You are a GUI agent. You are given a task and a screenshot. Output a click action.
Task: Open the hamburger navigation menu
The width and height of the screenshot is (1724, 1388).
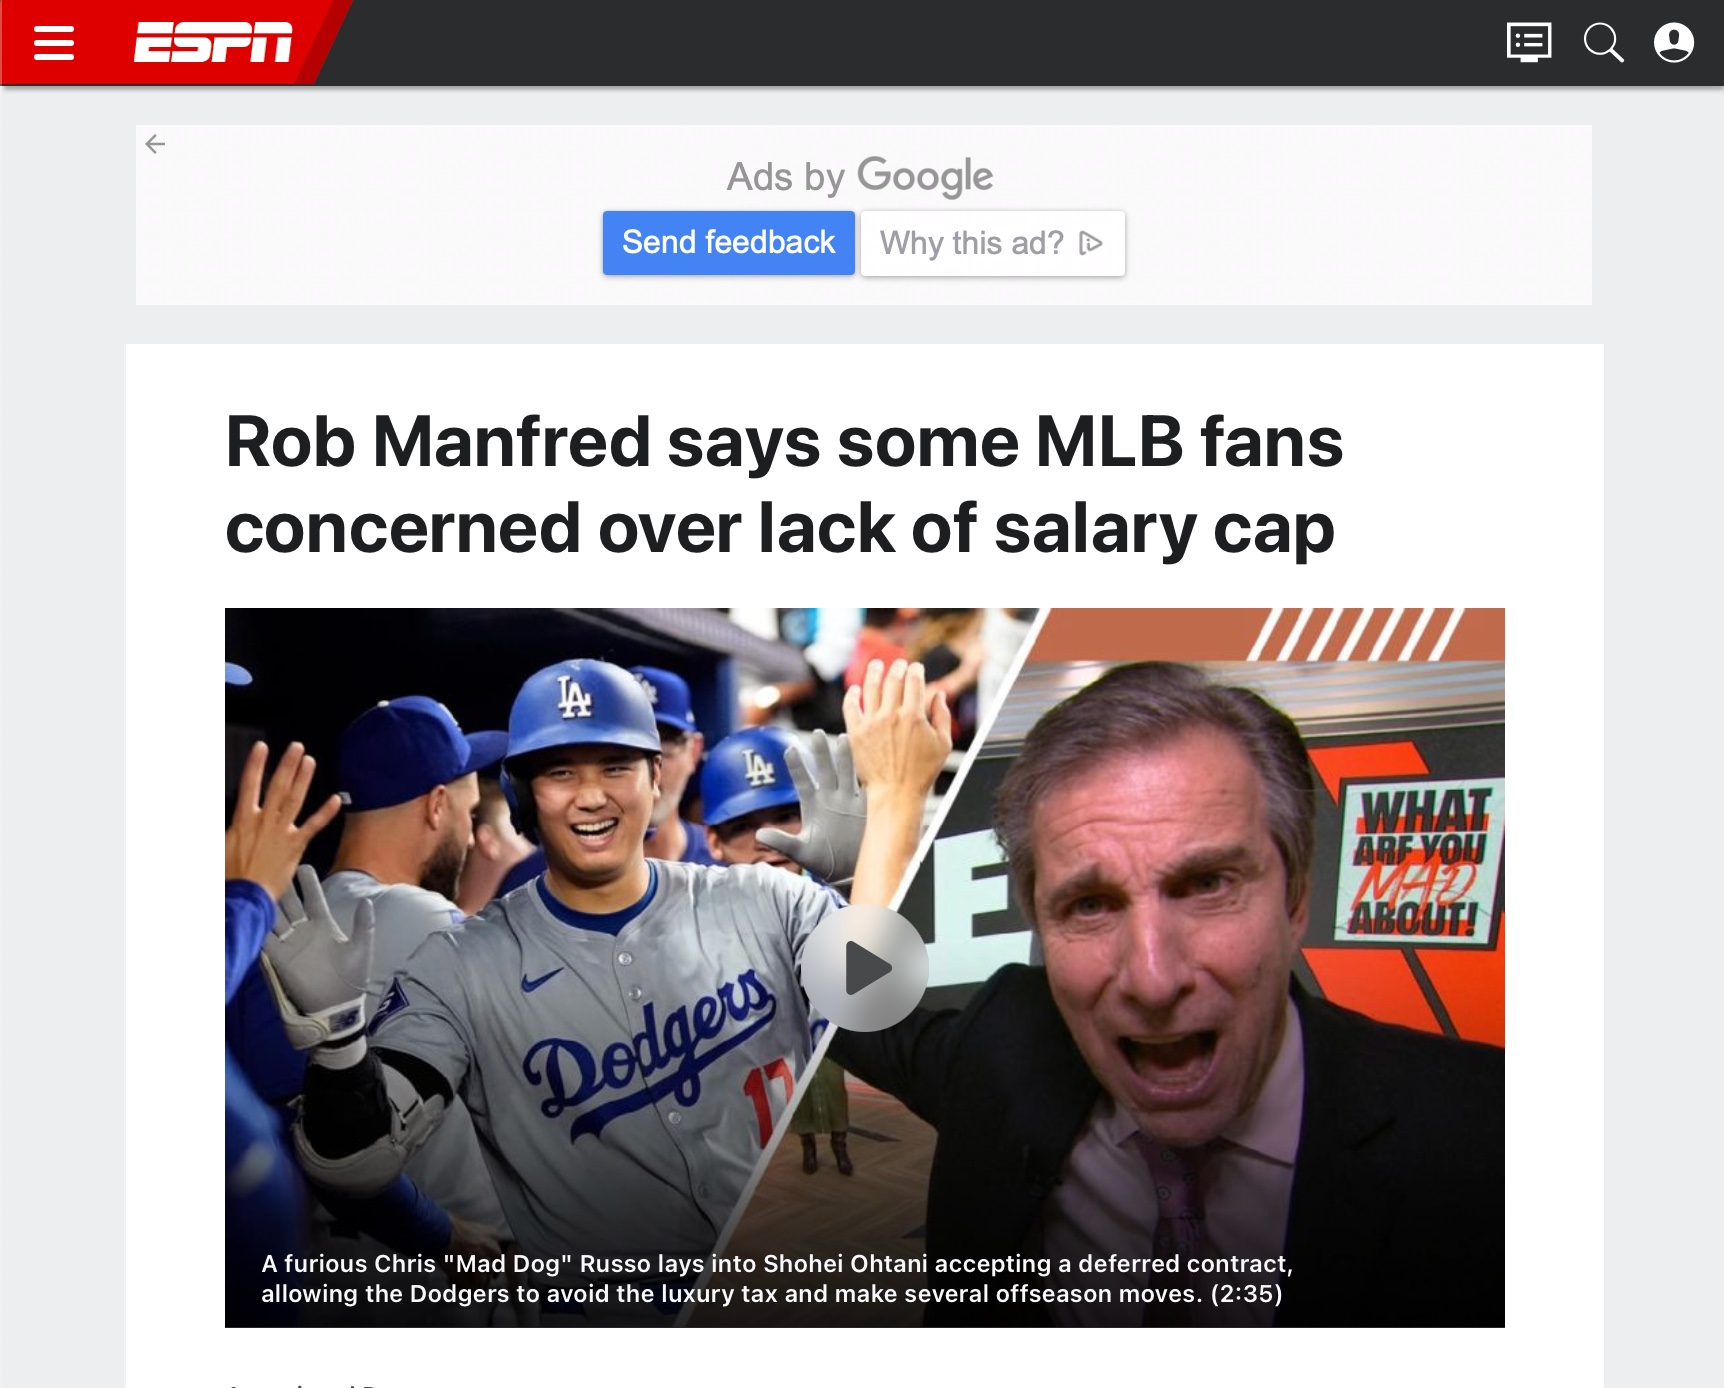pos(54,43)
